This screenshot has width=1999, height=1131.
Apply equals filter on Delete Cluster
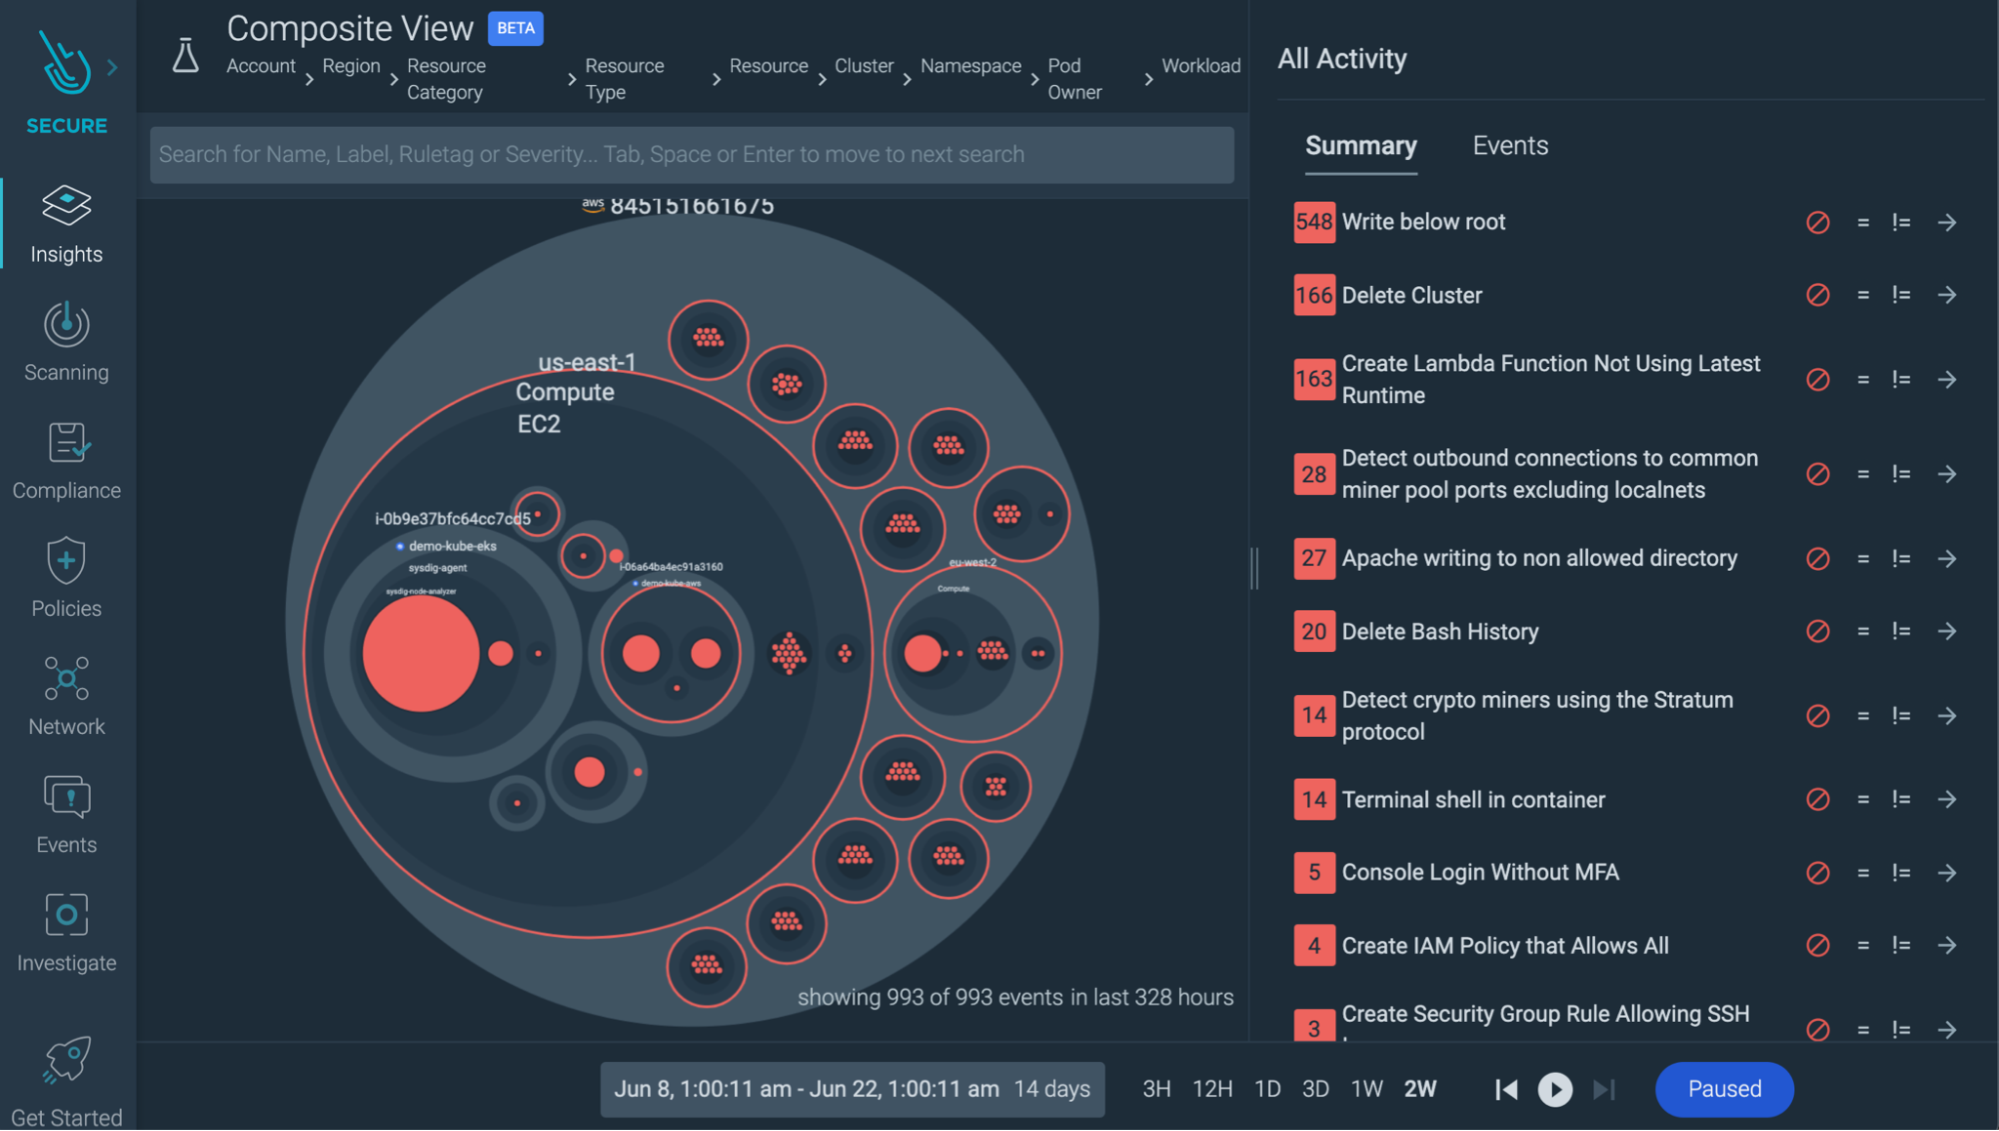(x=1862, y=296)
